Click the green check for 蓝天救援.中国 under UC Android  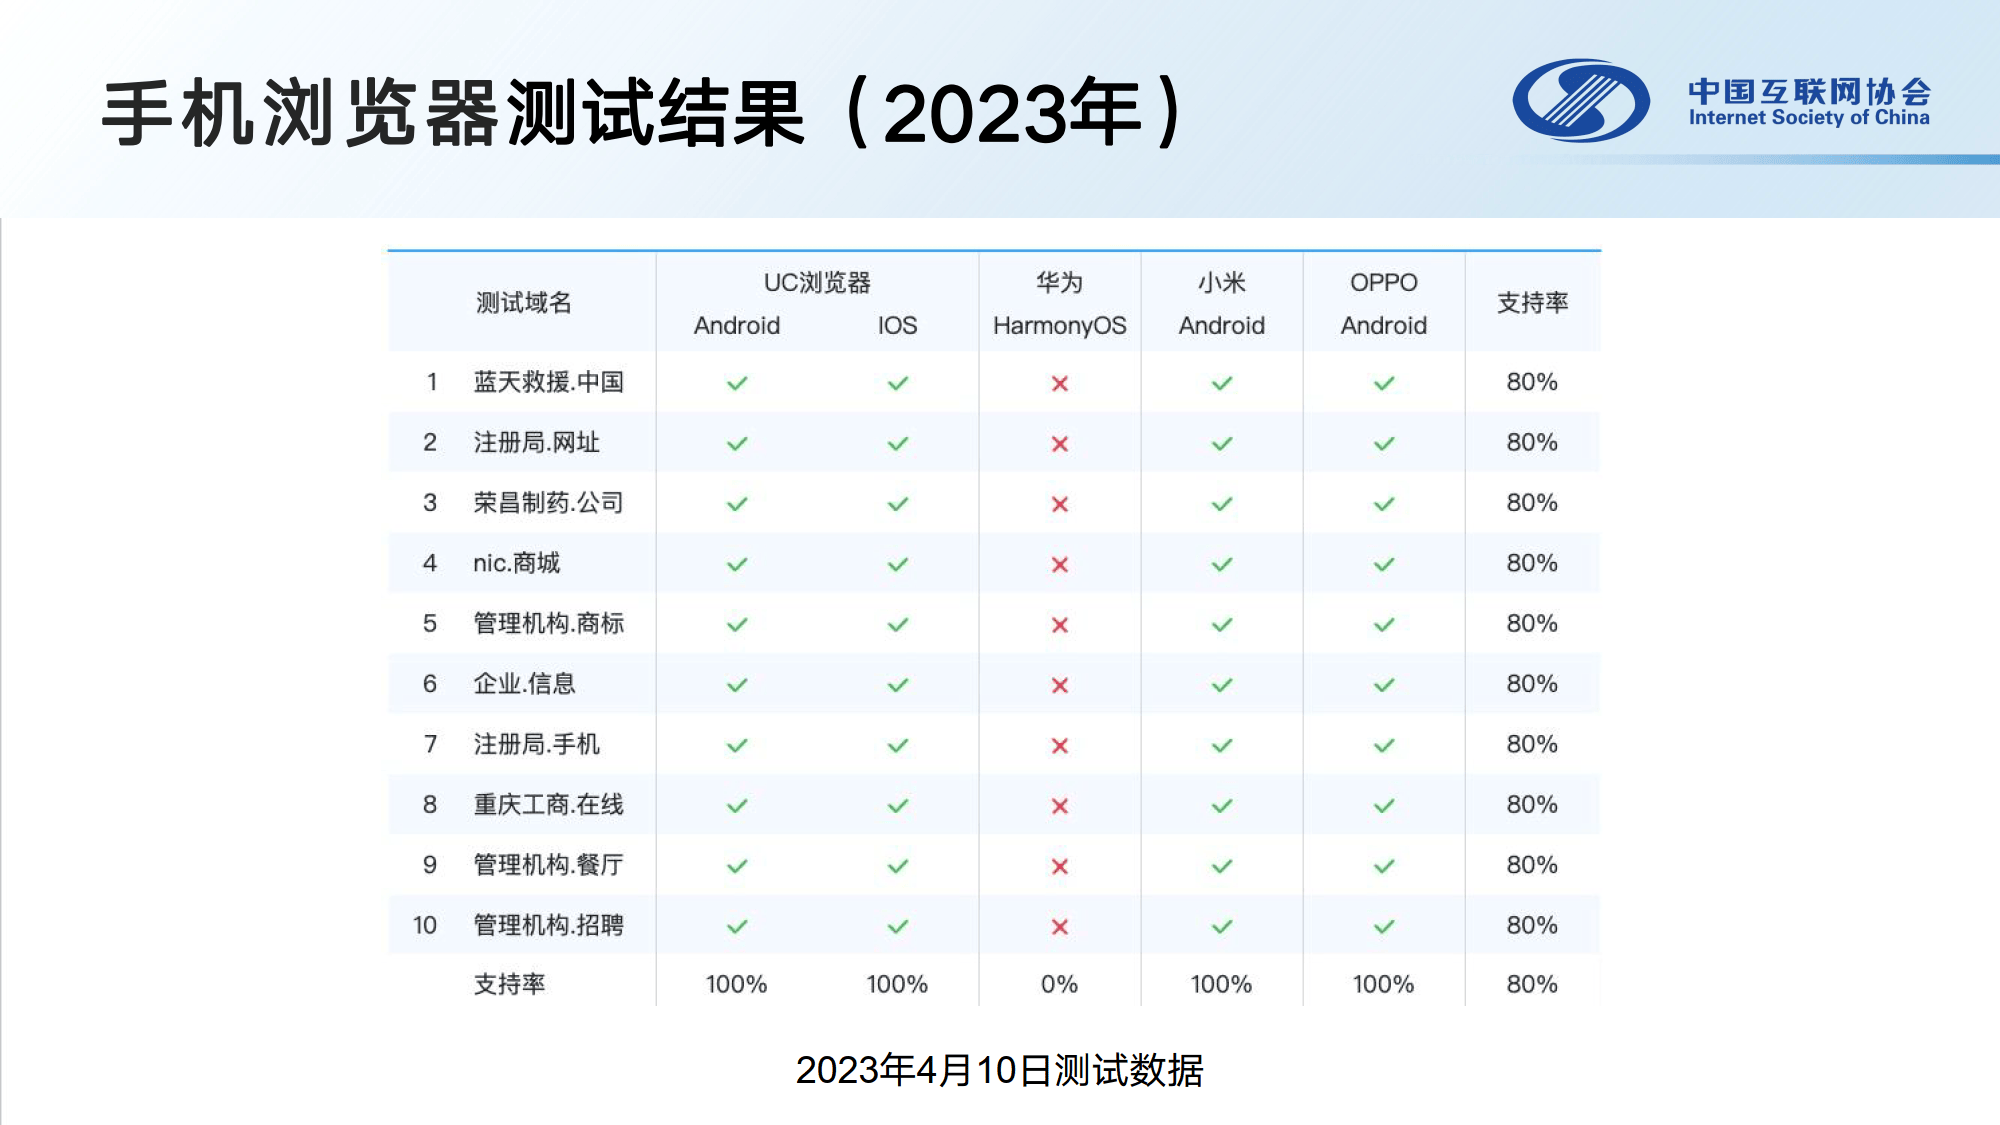pyautogui.click(x=737, y=383)
